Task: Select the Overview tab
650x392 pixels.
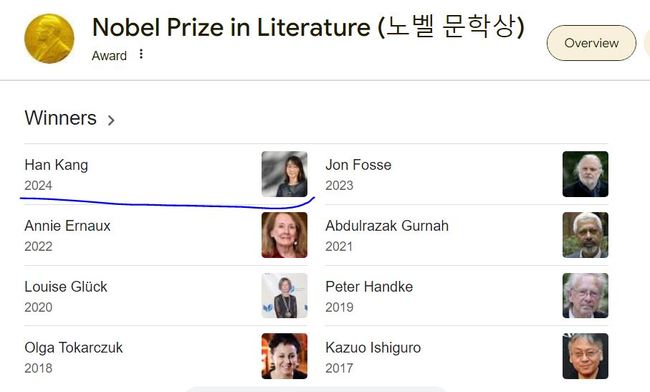Action: (x=592, y=43)
